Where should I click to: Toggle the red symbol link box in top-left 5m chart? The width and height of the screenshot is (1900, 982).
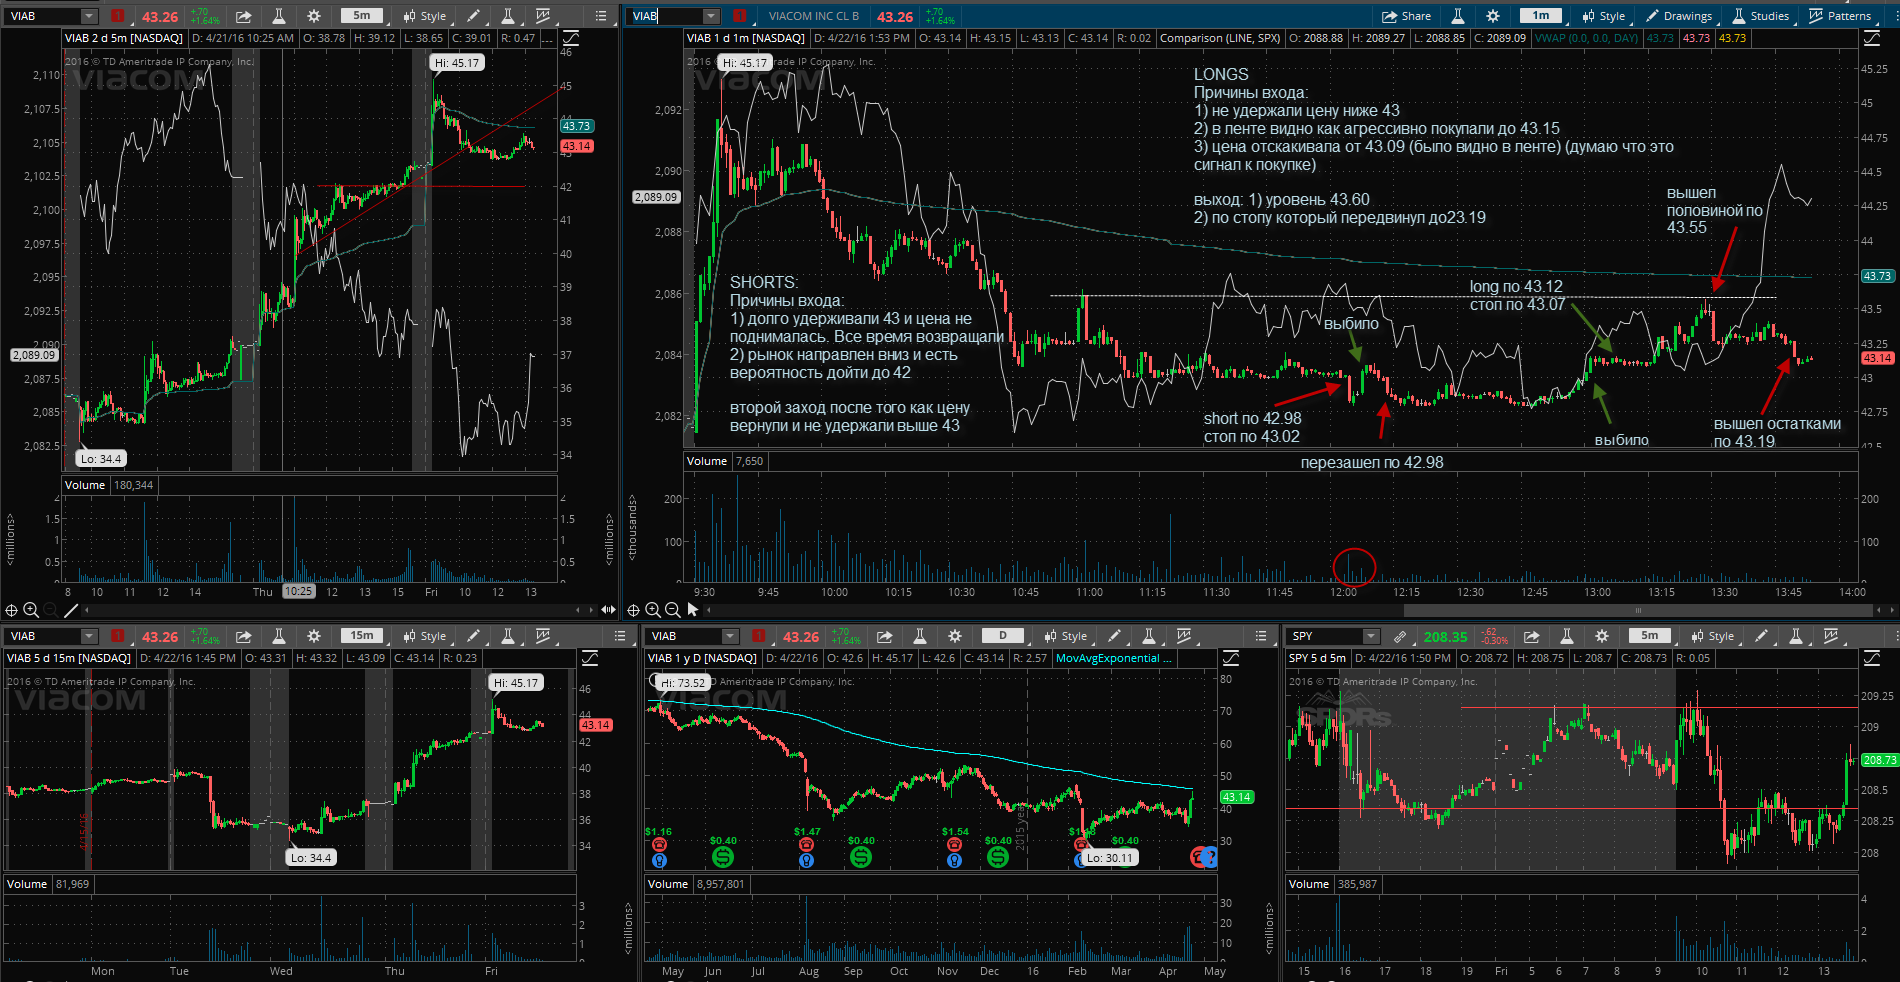[117, 16]
